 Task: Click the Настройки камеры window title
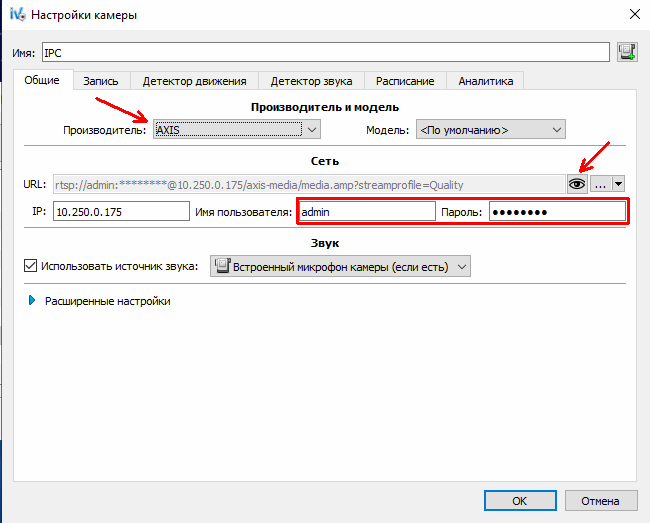[84, 15]
